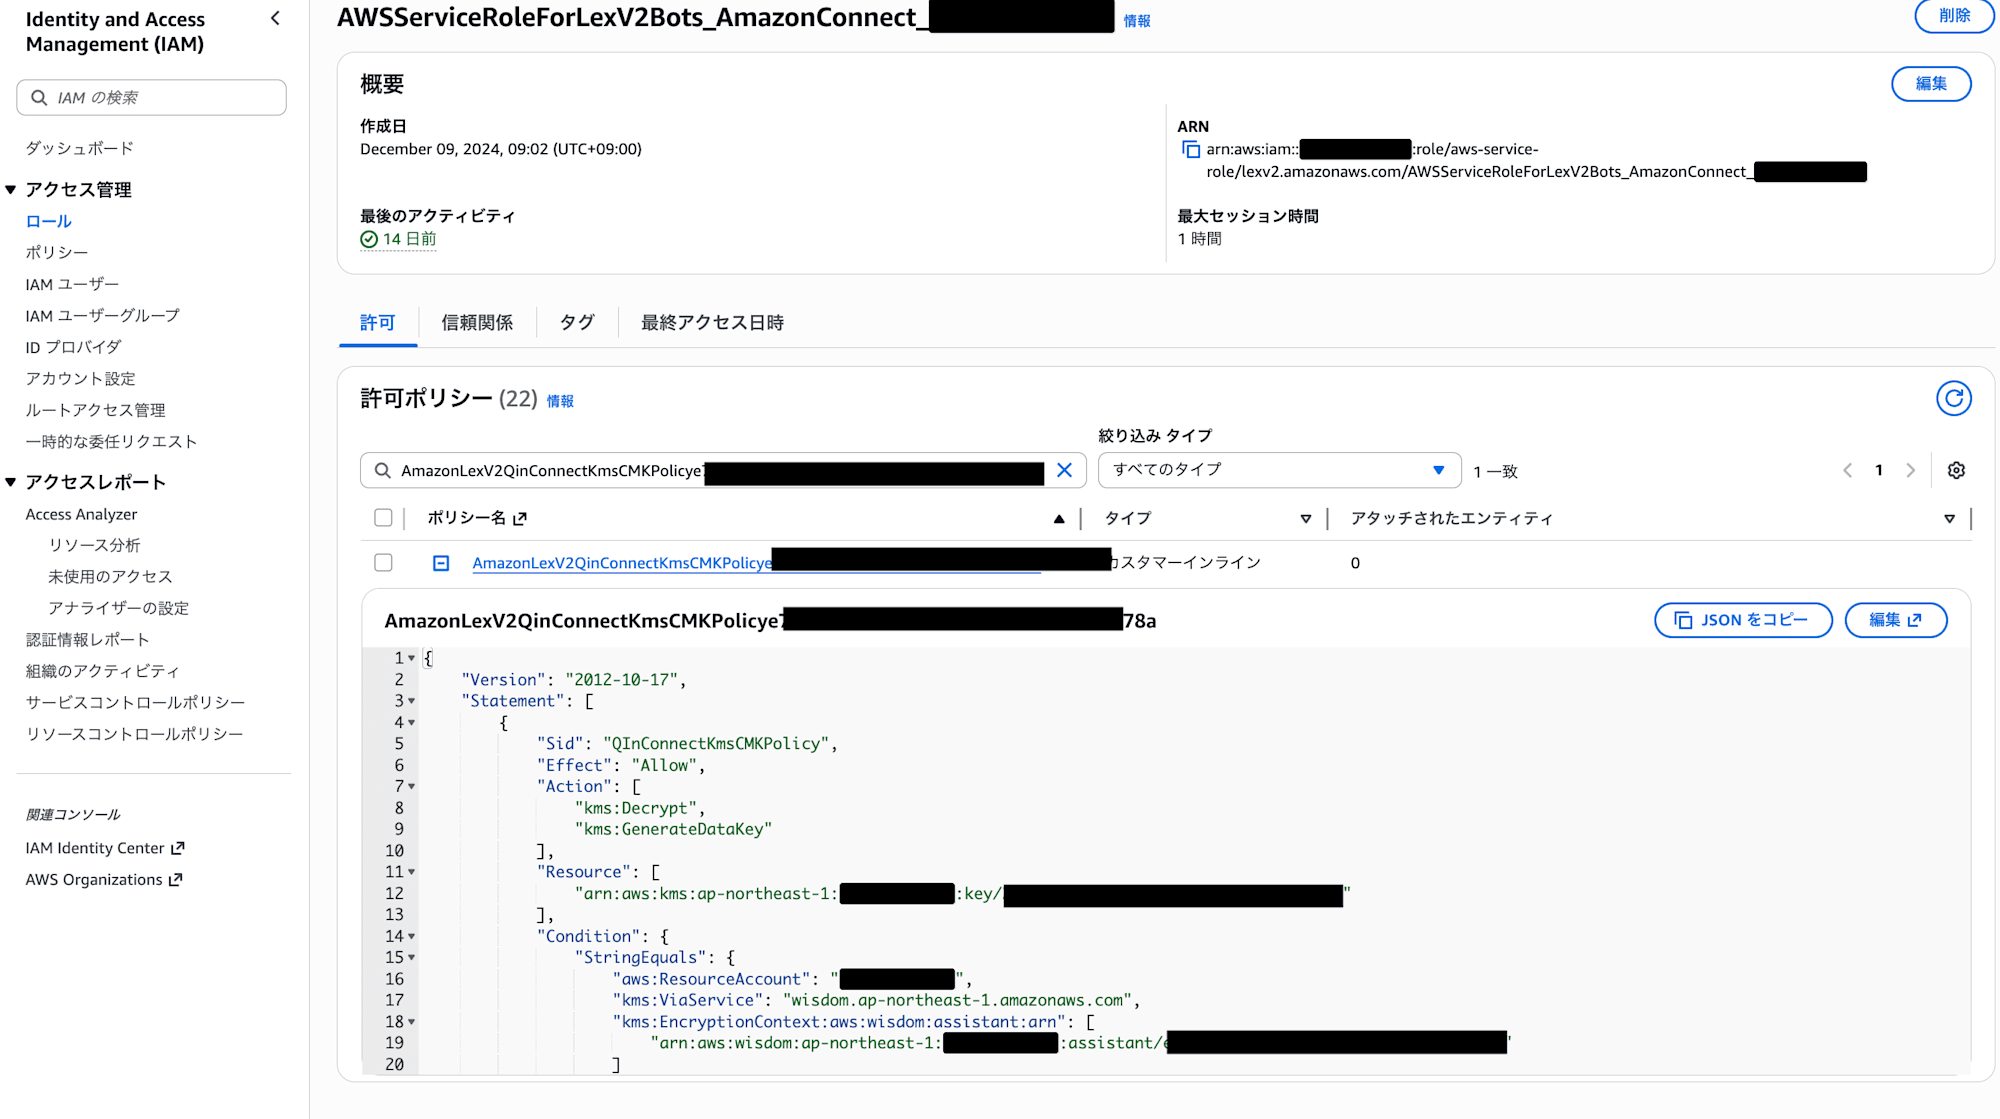This screenshot has width=2000, height=1119.
Task: Open 組織のアクティビティ in the sidebar
Action: 103,671
